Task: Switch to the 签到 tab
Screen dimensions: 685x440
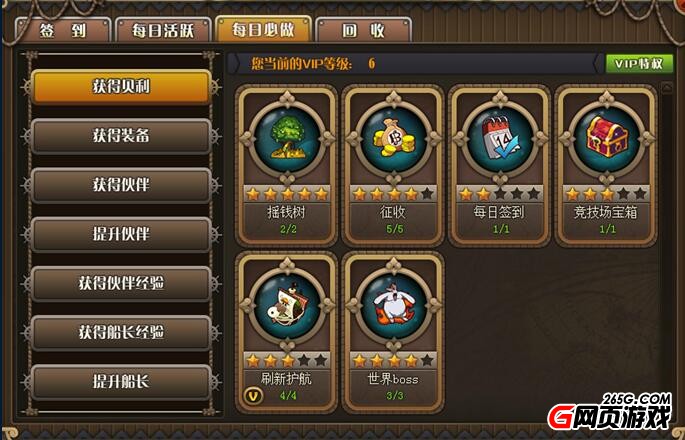Action: point(62,31)
